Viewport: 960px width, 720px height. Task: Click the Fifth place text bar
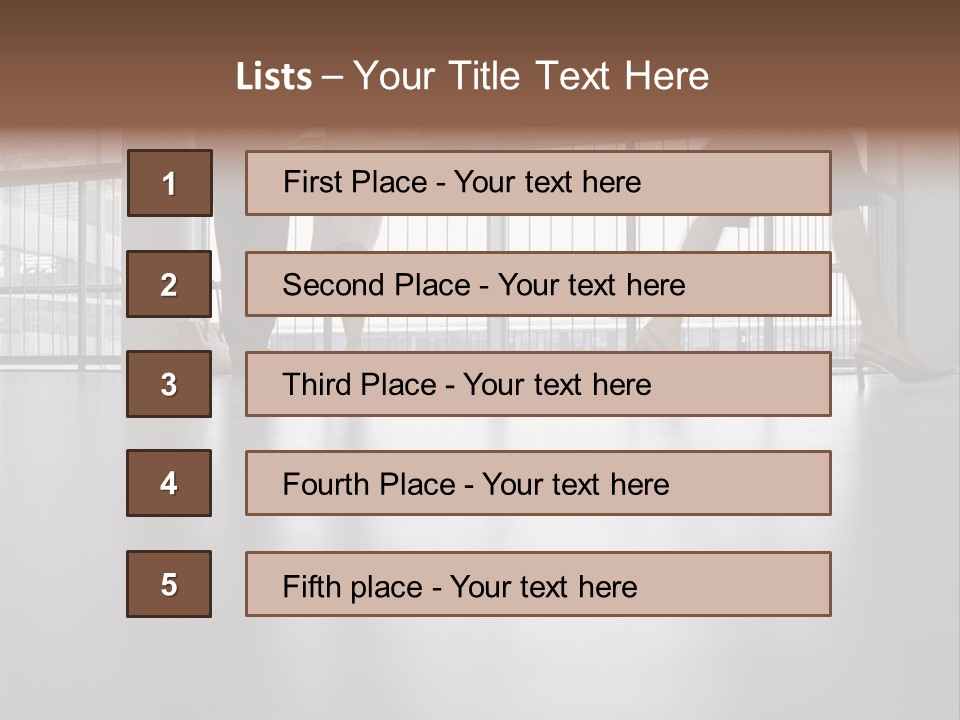click(538, 584)
